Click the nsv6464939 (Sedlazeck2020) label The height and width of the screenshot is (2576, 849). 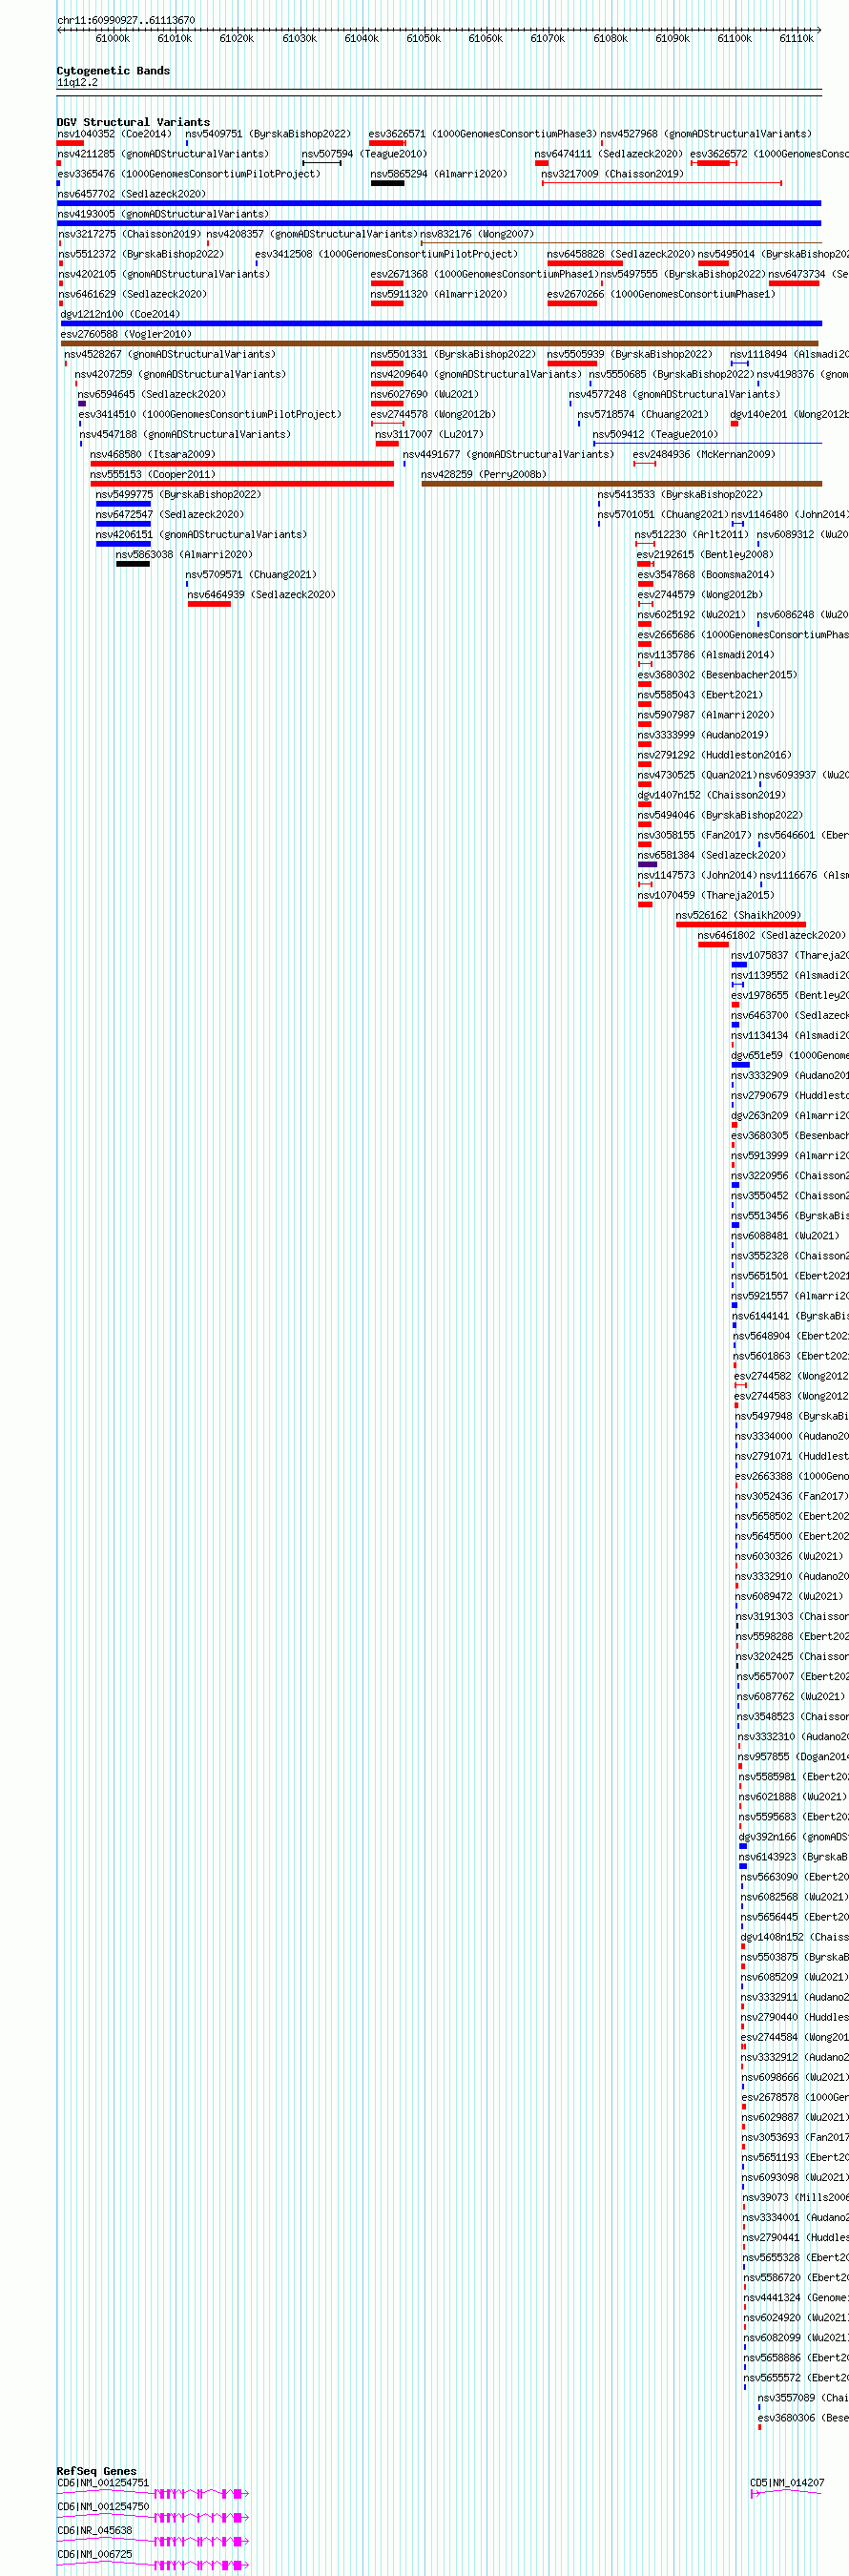(261, 594)
